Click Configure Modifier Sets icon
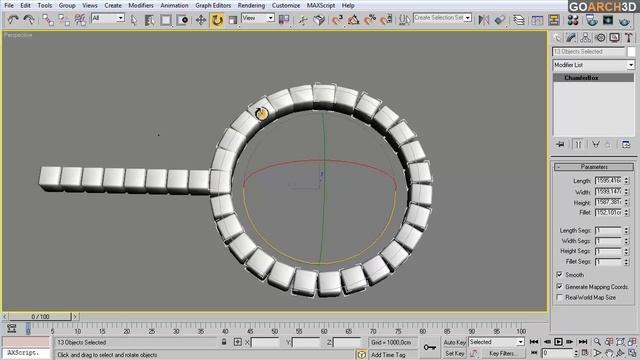Image resolution: width=640 pixels, height=360 pixels. click(x=626, y=144)
